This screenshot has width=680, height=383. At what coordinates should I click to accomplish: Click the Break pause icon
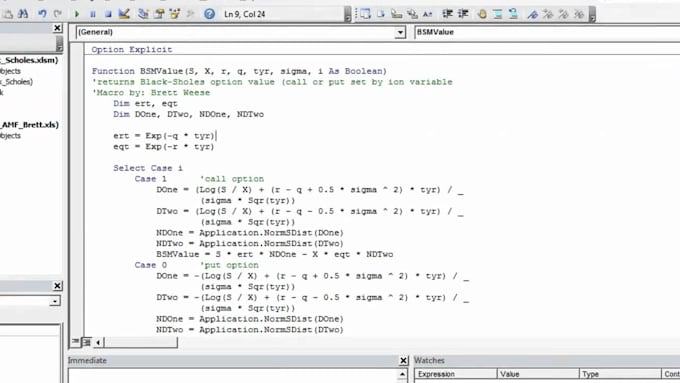[x=92, y=14]
